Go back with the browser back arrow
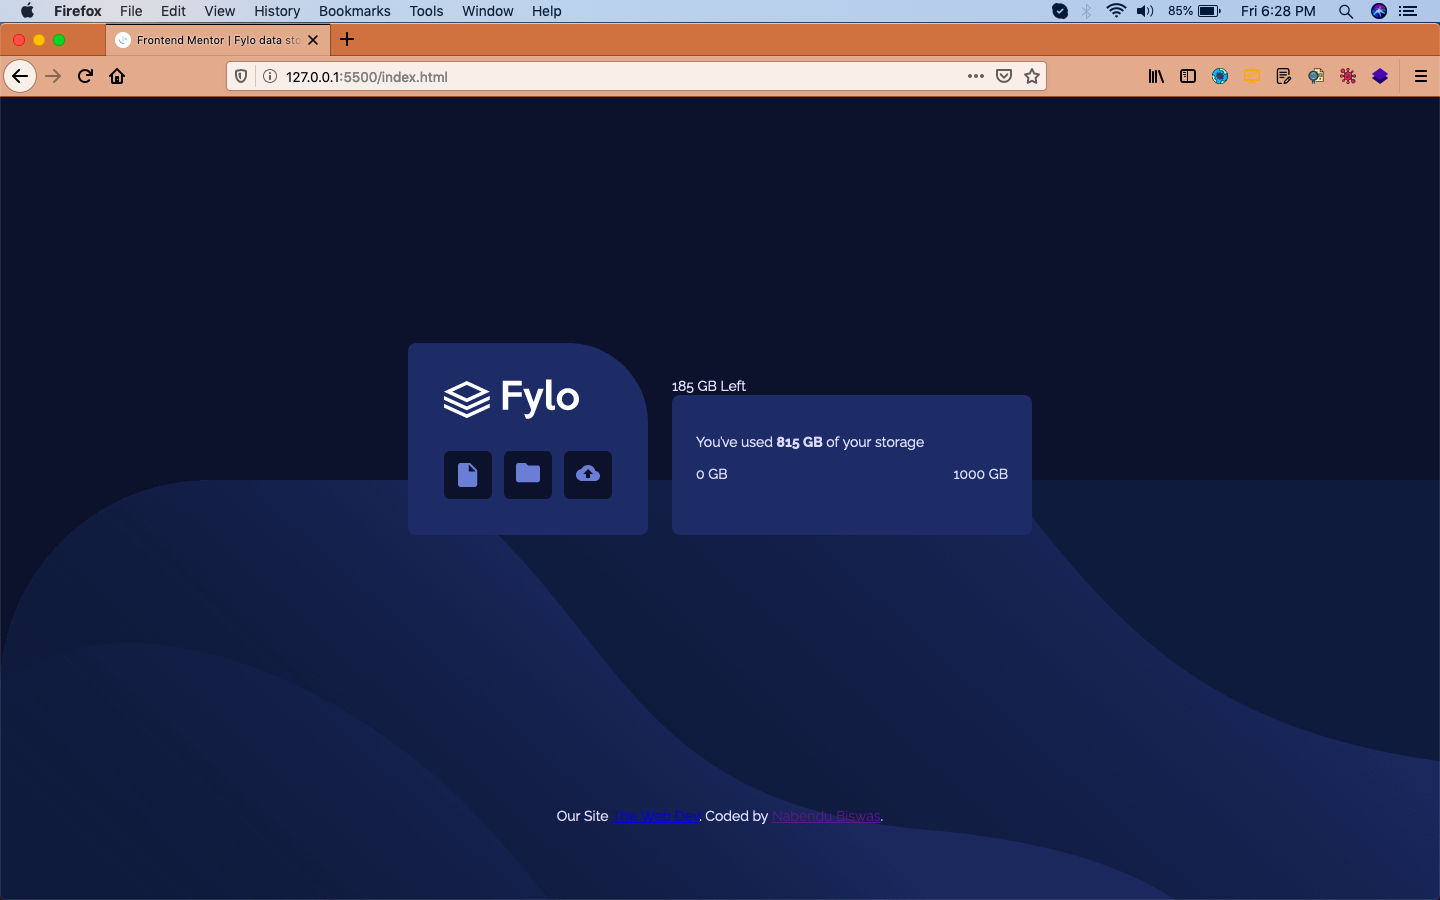Viewport: 1440px width, 900px height. coord(20,76)
